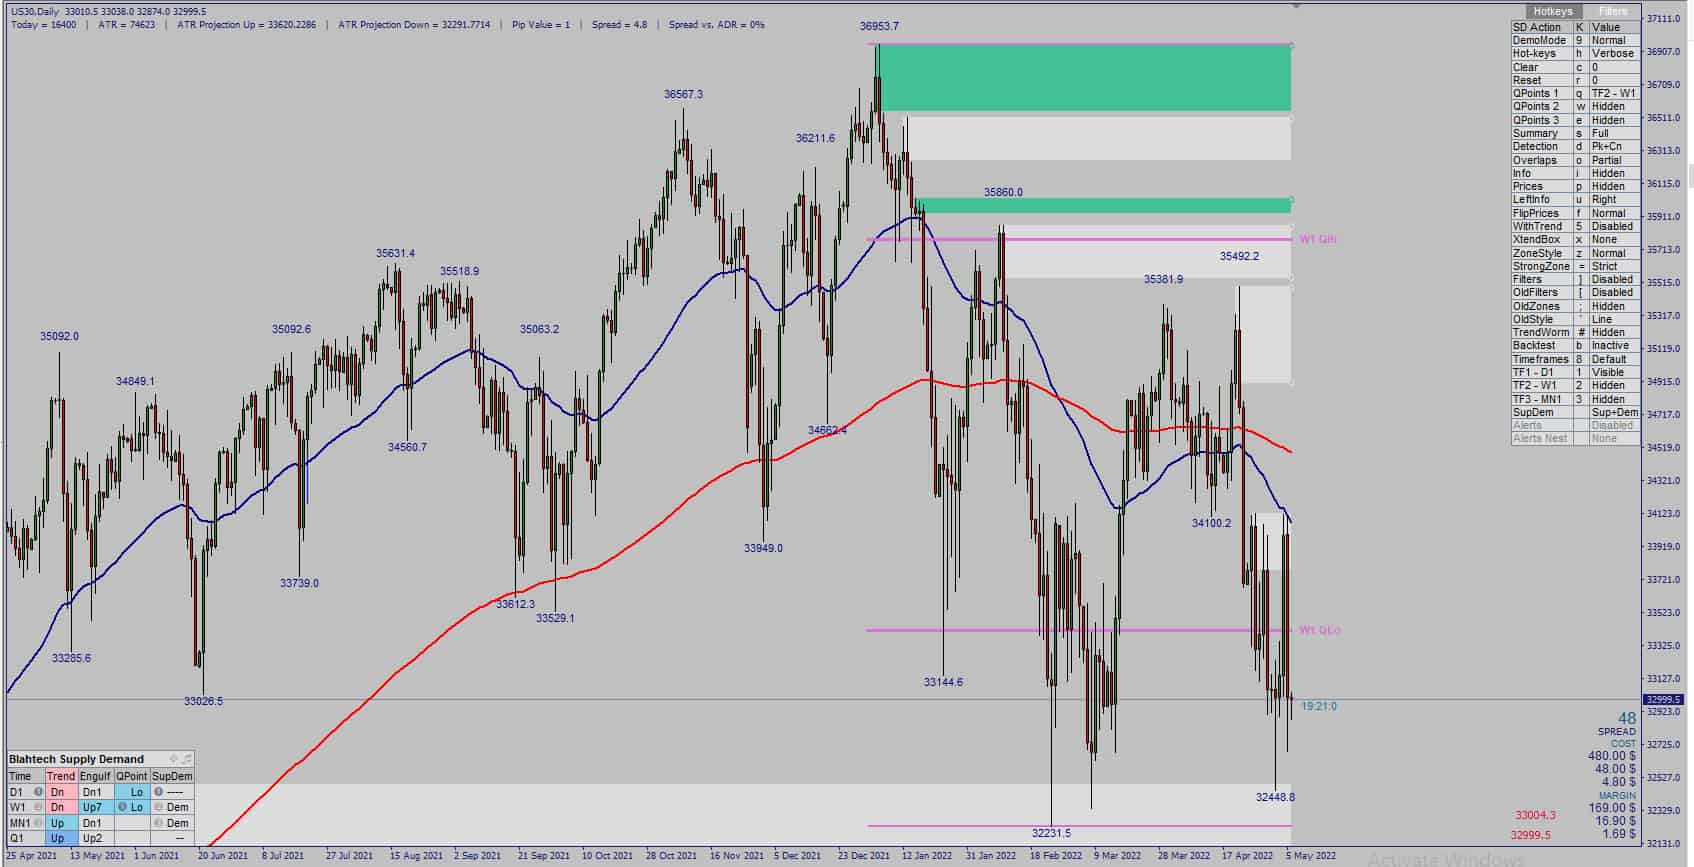The height and width of the screenshot is (867, 1694).
Task: Toggle Hot-keys Verbose setting
Action: coord(1614,54)
